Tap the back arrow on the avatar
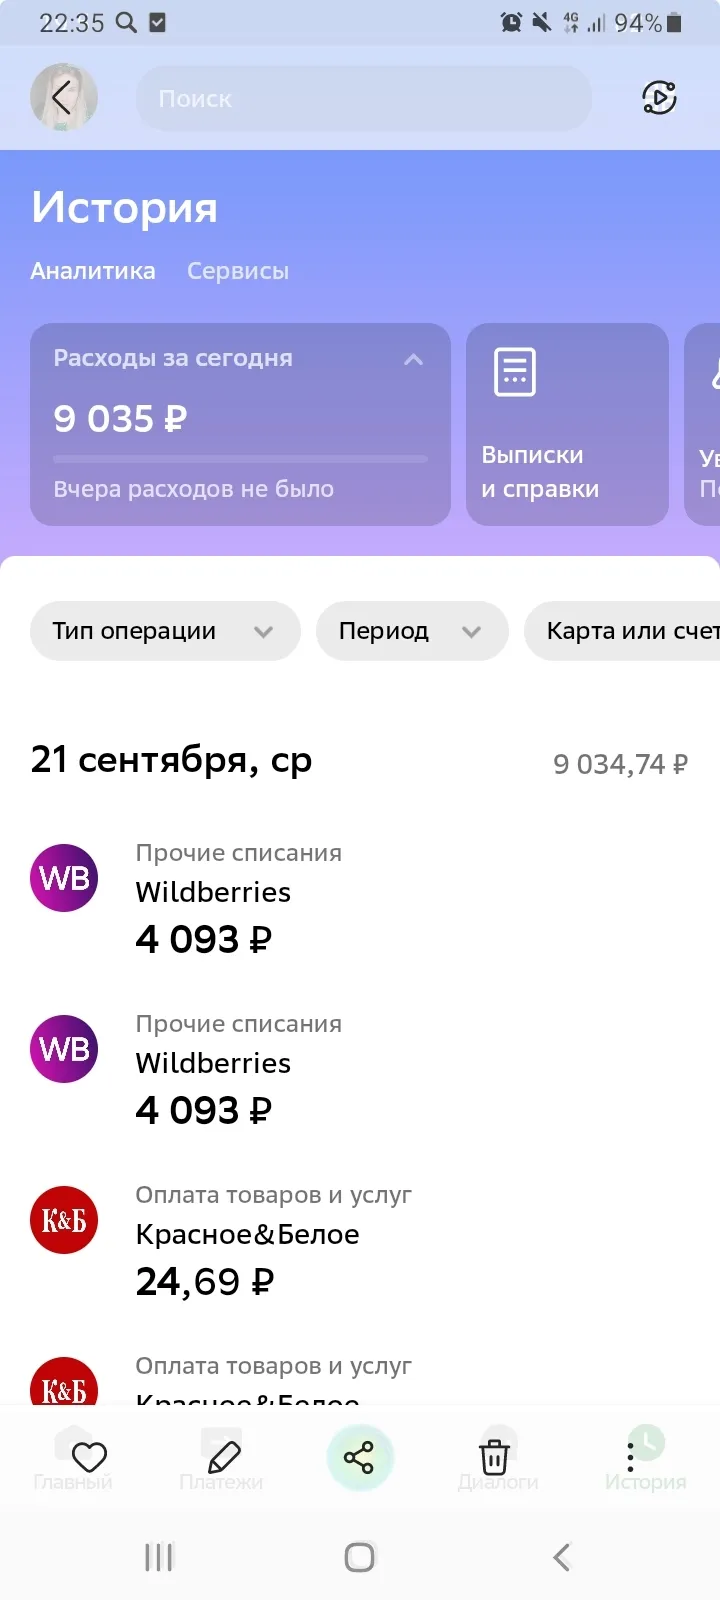The height and width of the screenshot is (1600, 720). (x=62, y=98)
